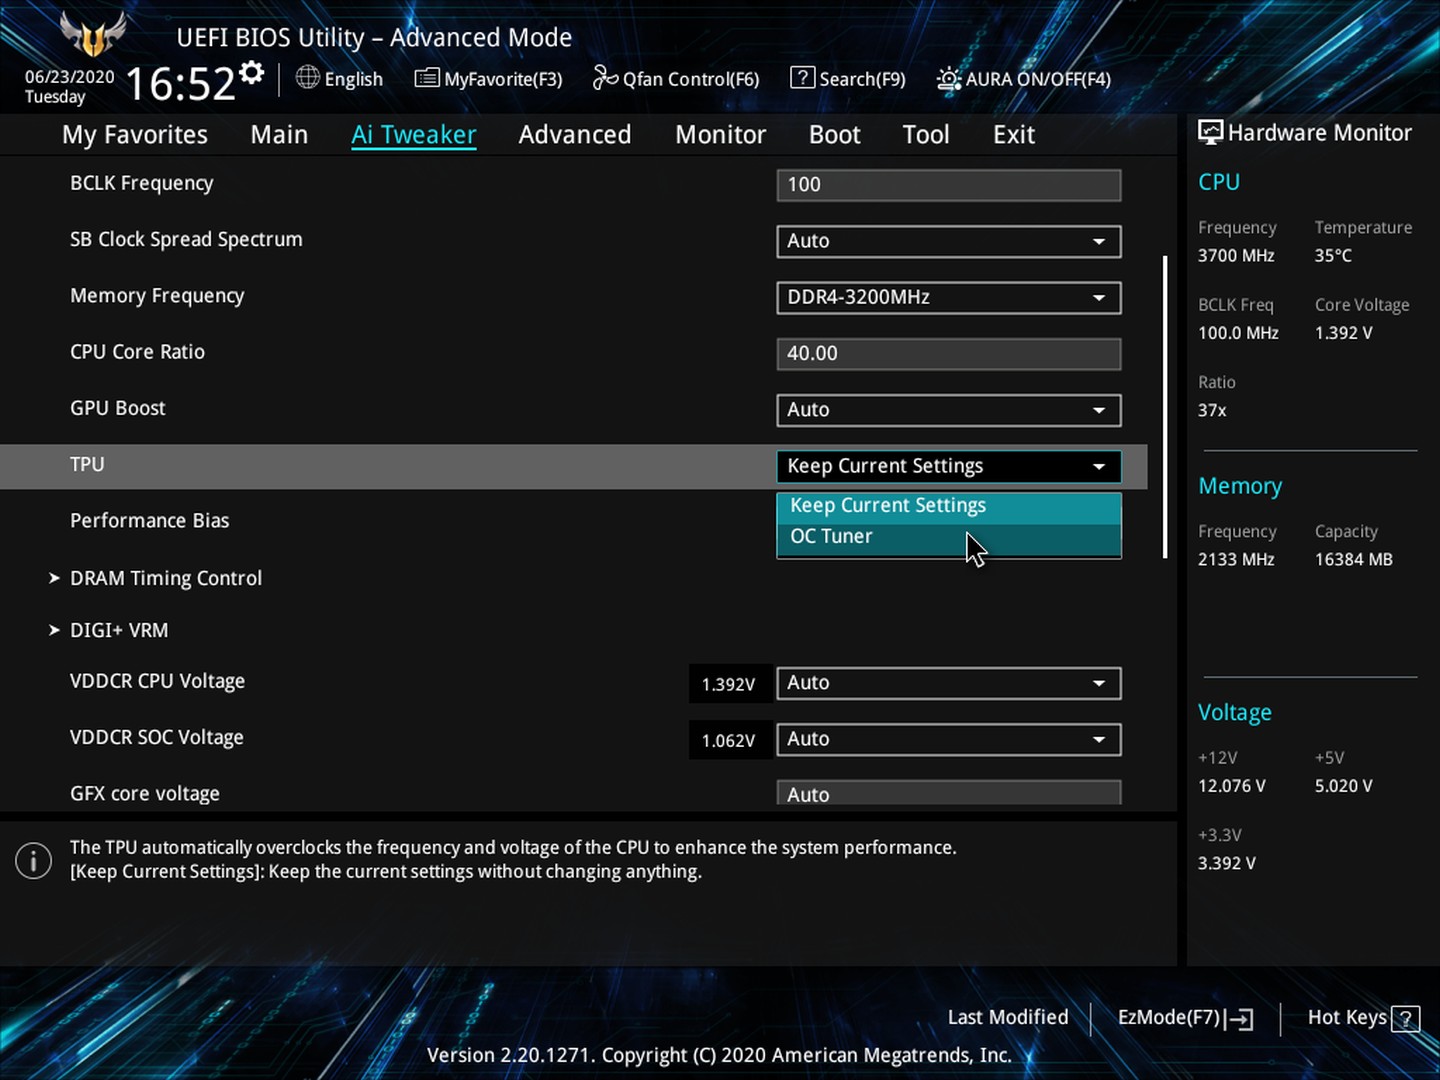Click the MyFavorite(F3) button label
The image size is (1440, 1080).
[503, 79]
